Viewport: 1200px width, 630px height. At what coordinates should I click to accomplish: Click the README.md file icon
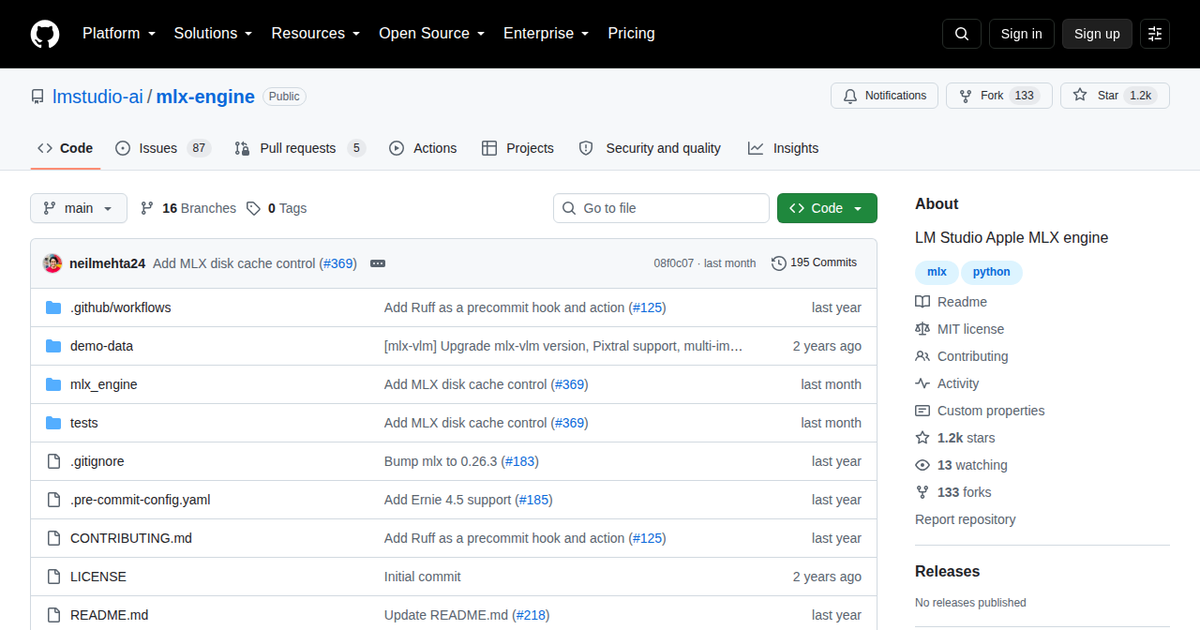click(x=54, y=615)
